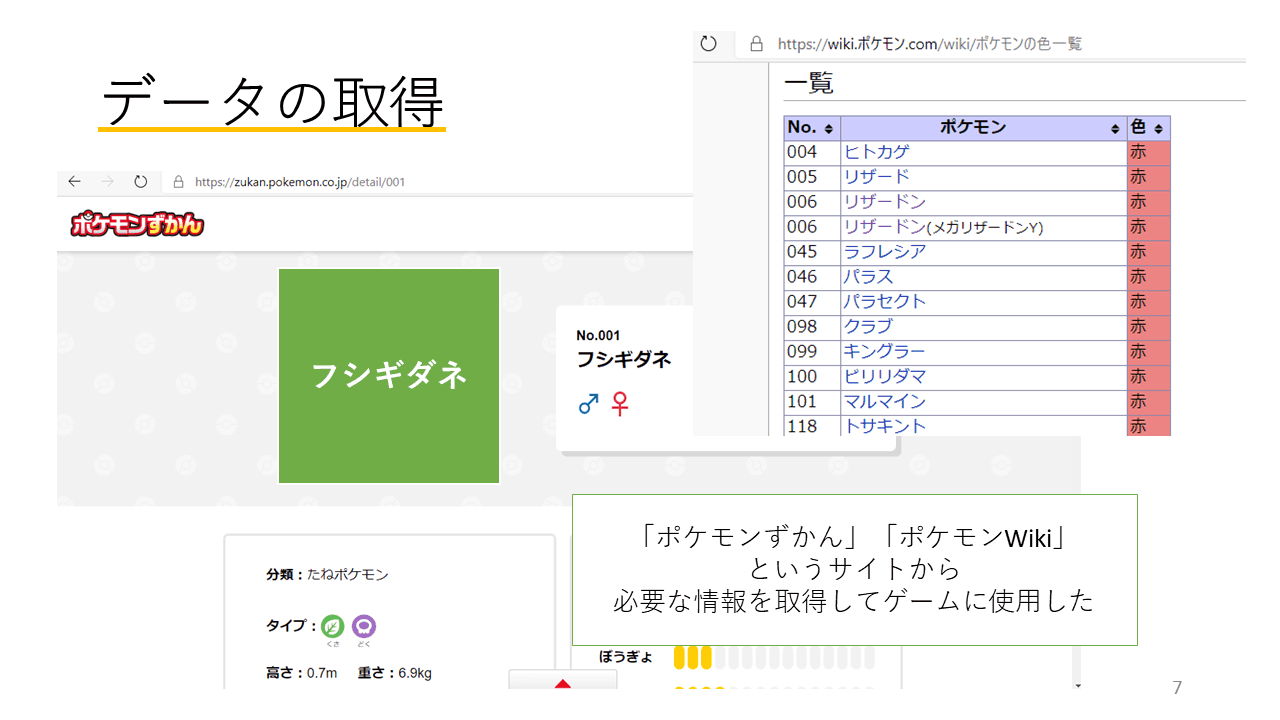Viewport: 1280px width, 720px height.
Task: Open the リザード link in row 005
Action: 877,177
